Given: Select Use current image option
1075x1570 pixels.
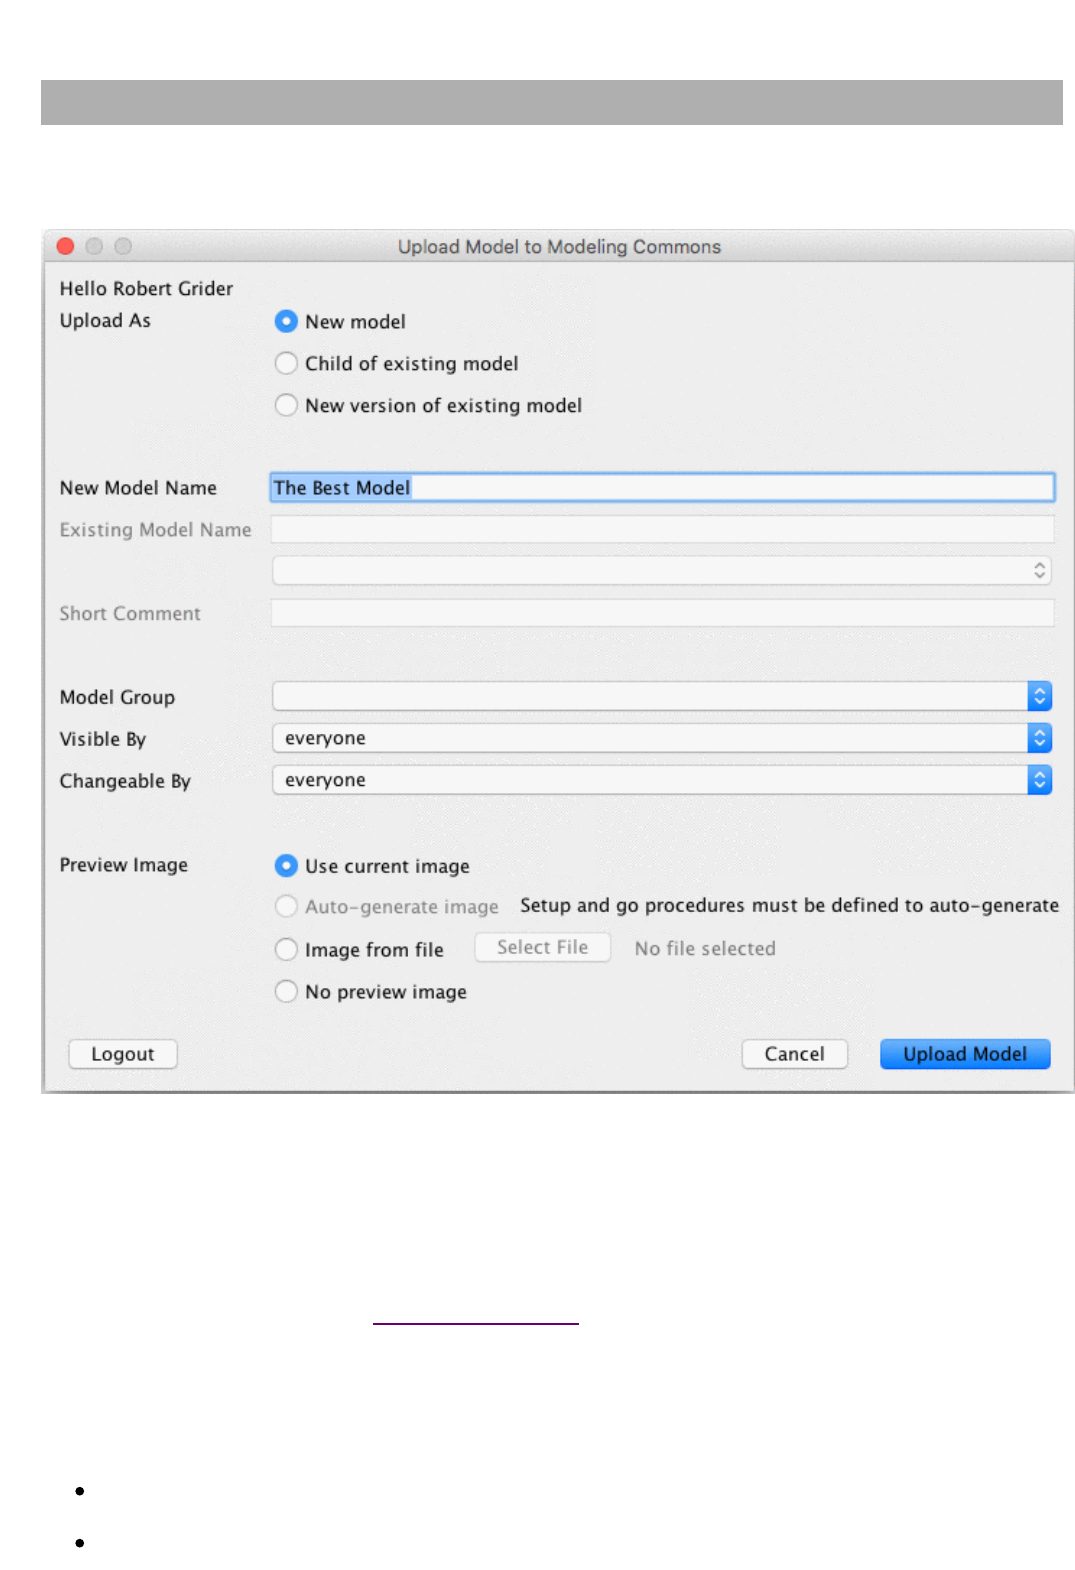Looking at the screenshot, I should [286, 866].
